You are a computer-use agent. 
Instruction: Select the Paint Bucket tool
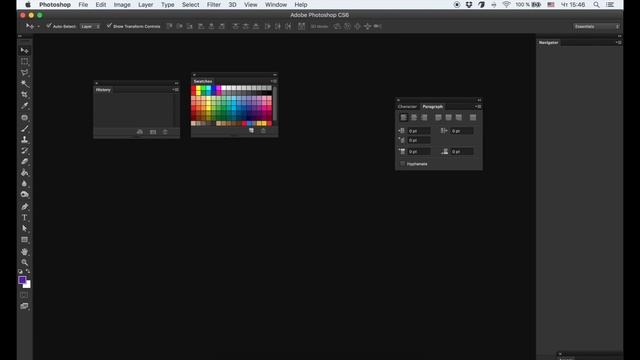pos(24,173)
